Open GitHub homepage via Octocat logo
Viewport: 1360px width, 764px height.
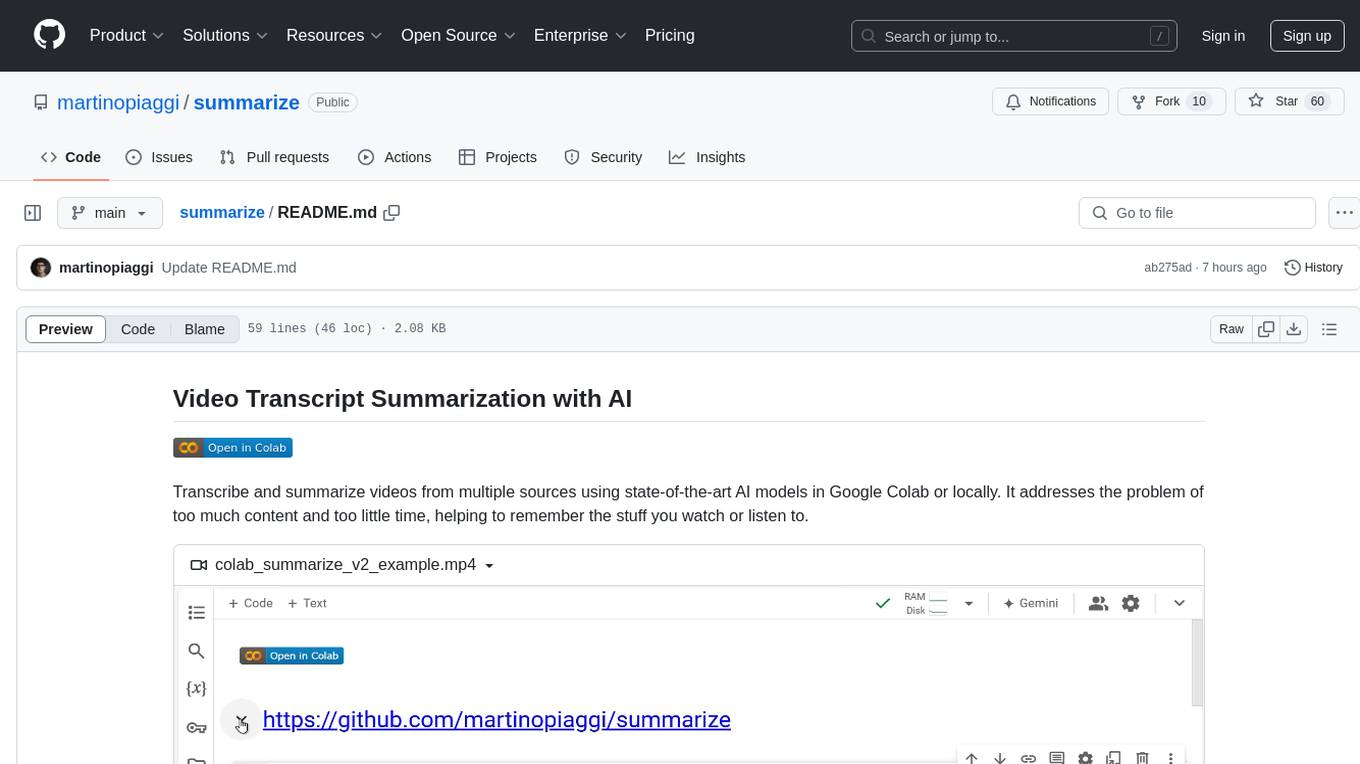click(49, 35)
